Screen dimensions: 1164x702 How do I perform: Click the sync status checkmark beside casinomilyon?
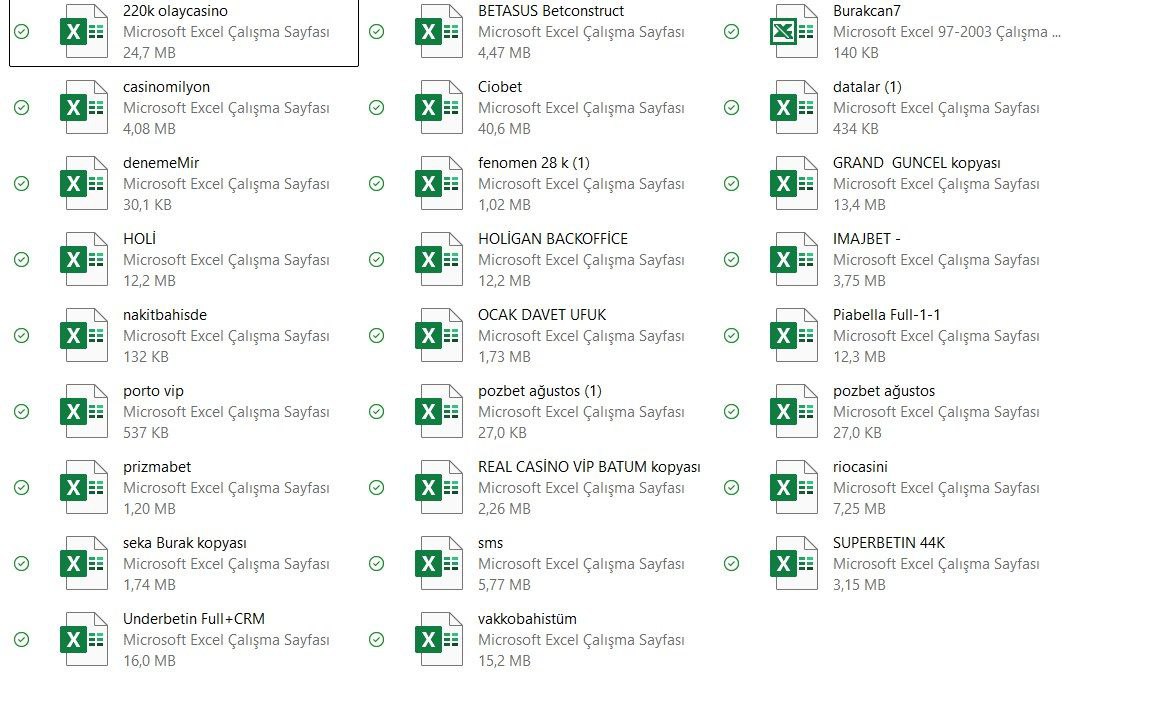22,108
